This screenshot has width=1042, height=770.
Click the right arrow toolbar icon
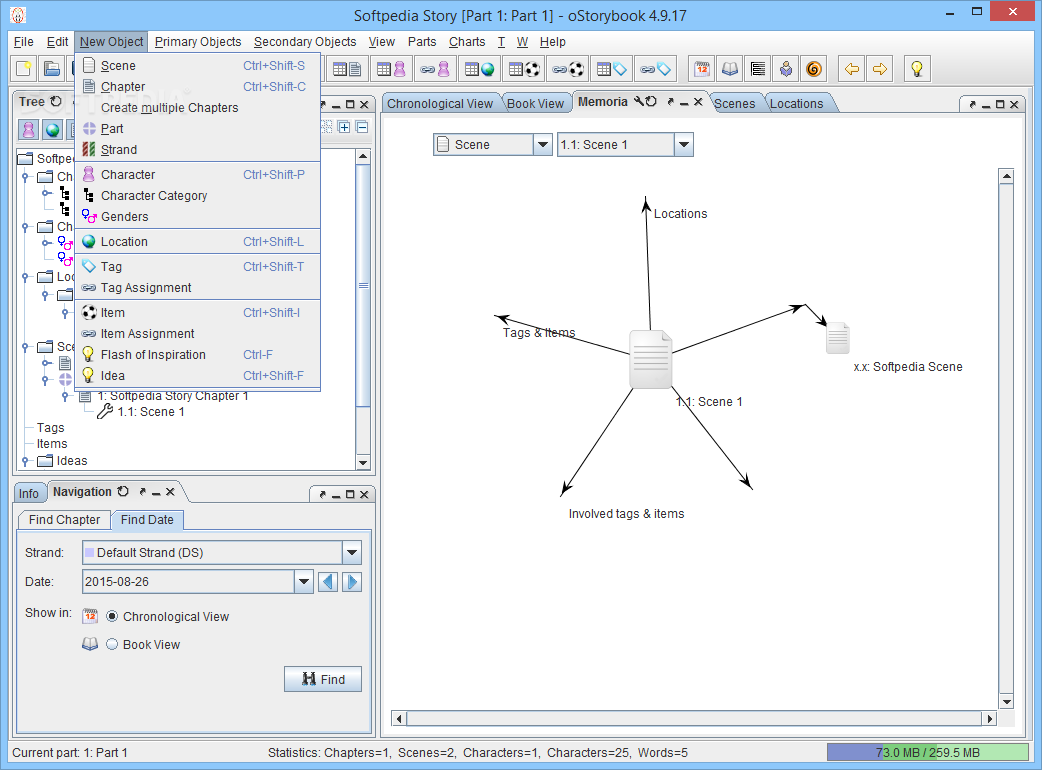880,69
